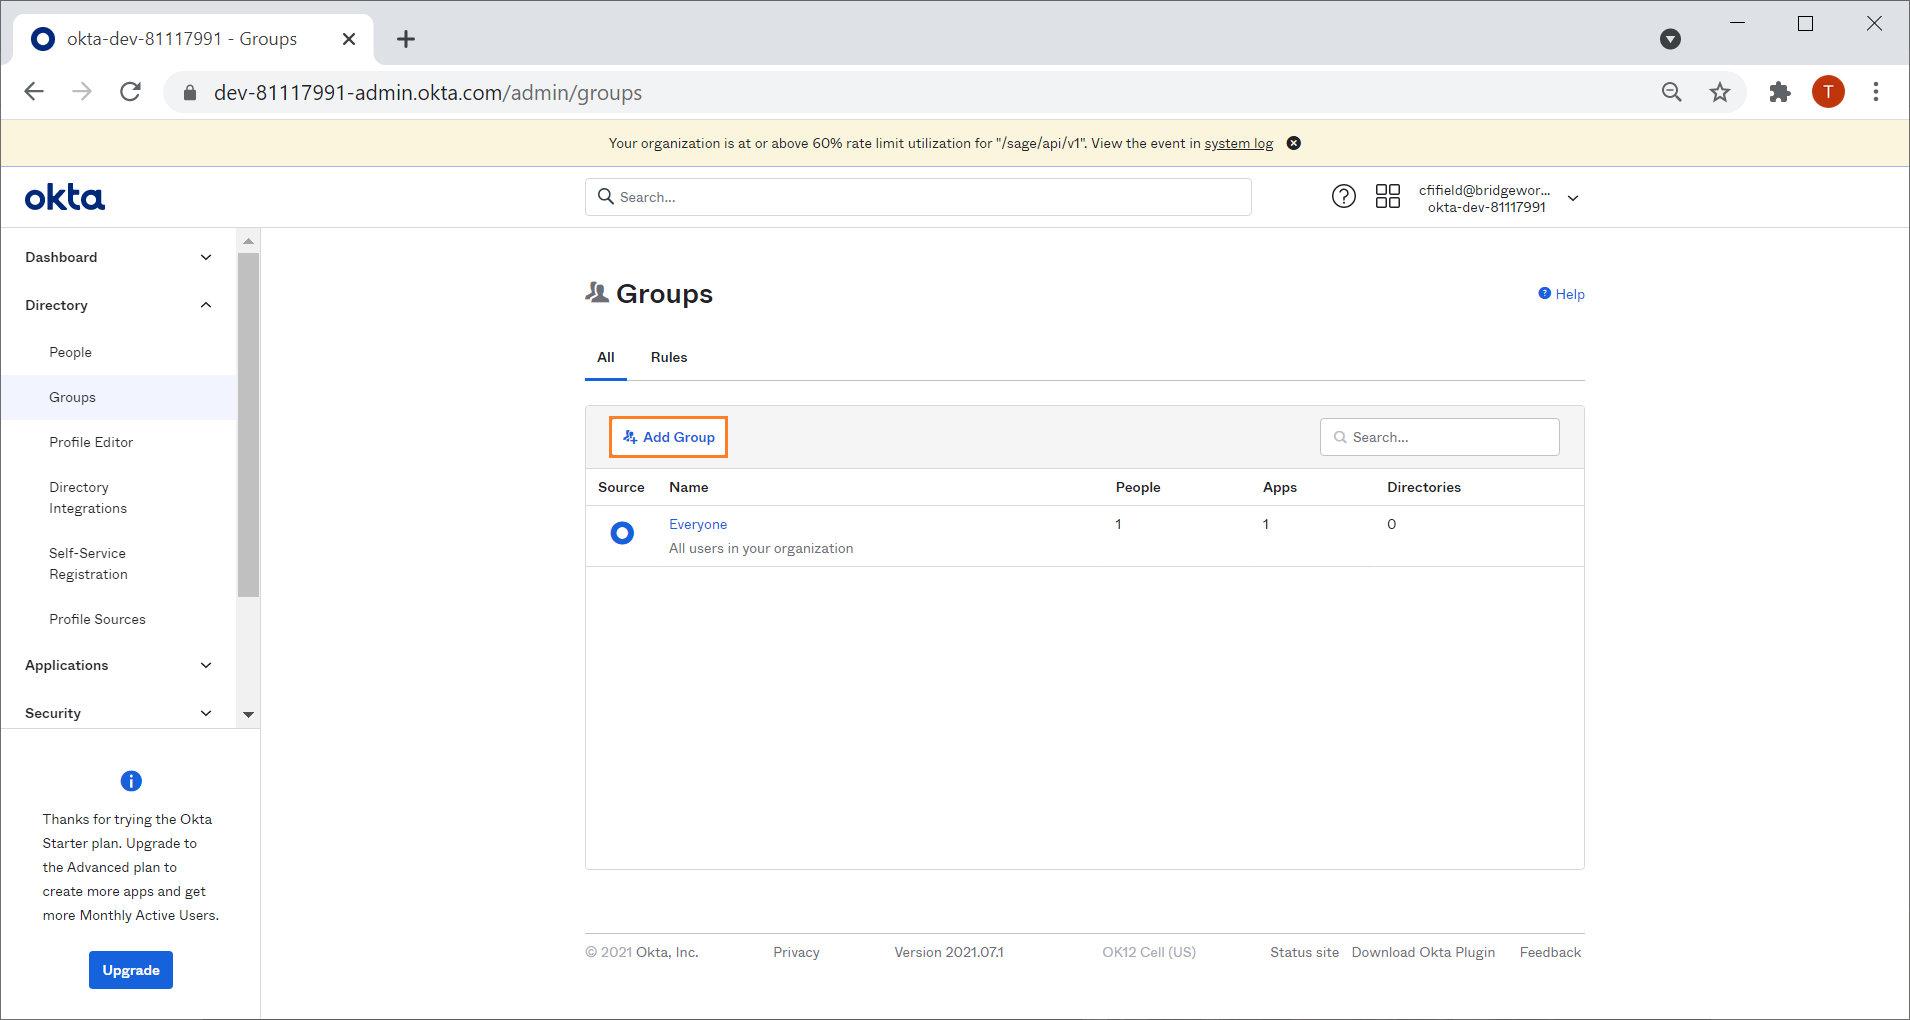Image resolution: width=1910 pixels, height=1020 pixels.
Task: Click the browser back arrow
Action: point(34,92)
